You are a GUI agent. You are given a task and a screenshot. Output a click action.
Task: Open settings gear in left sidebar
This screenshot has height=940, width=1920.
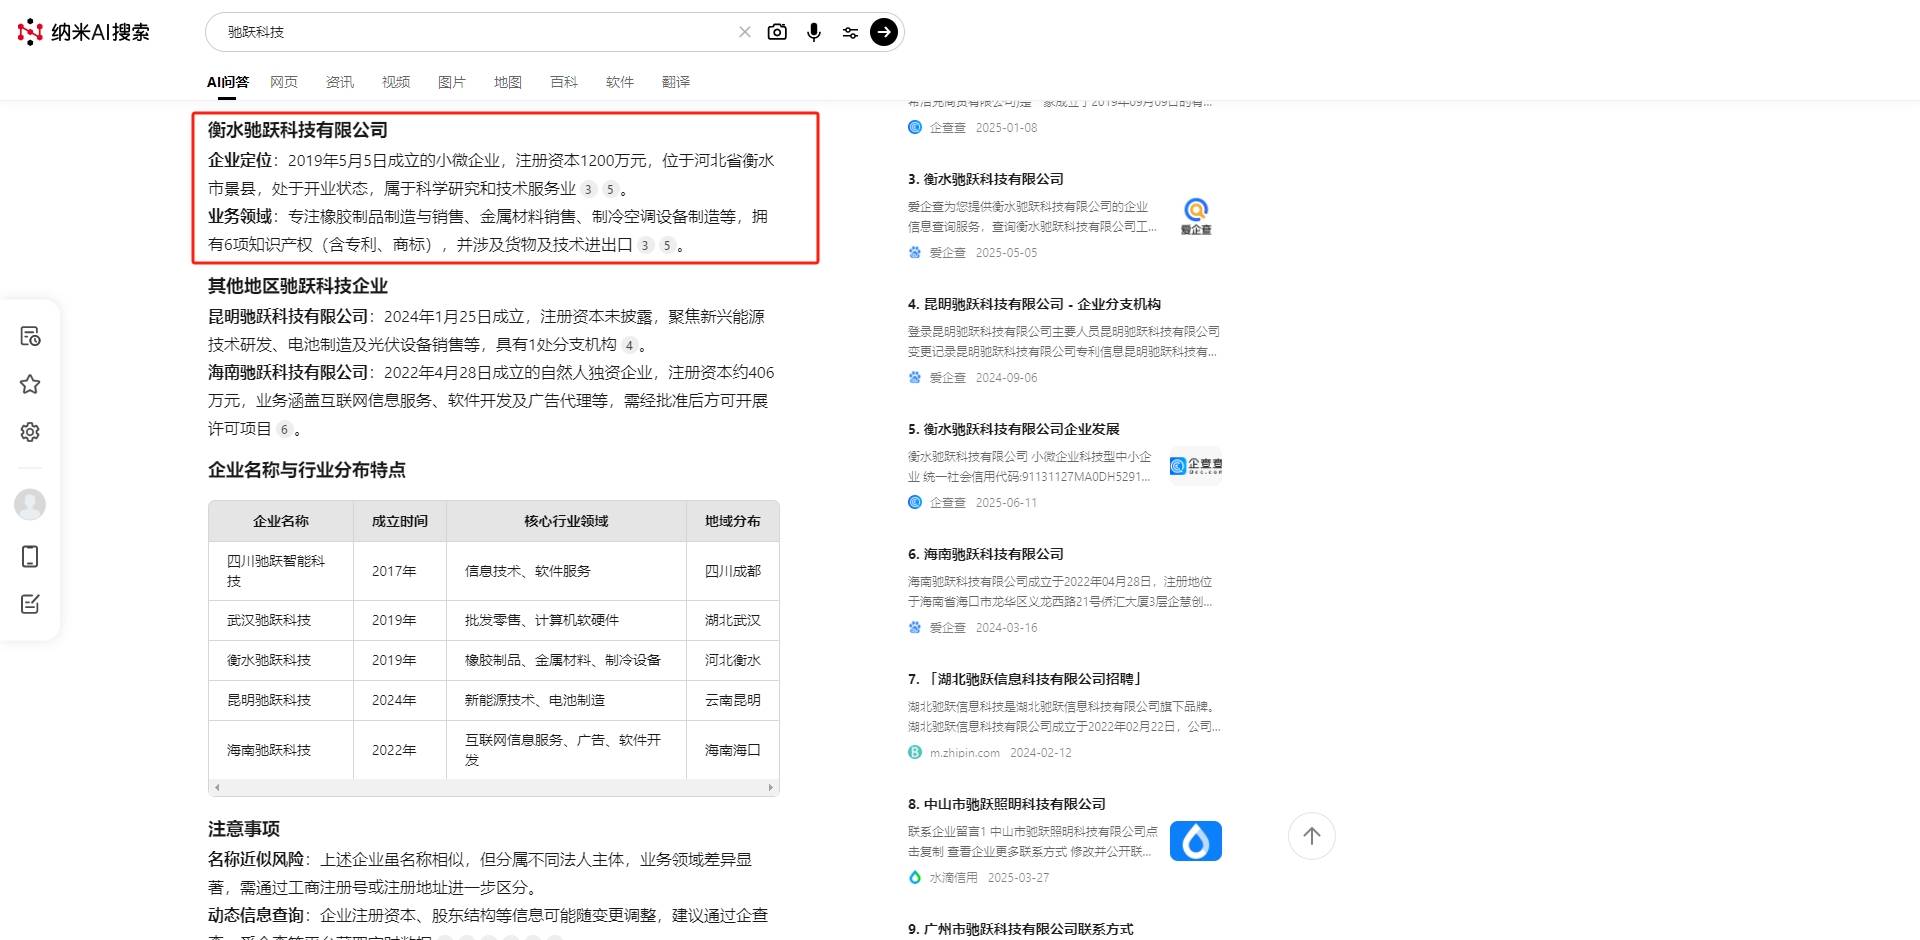tap(30, 432)
